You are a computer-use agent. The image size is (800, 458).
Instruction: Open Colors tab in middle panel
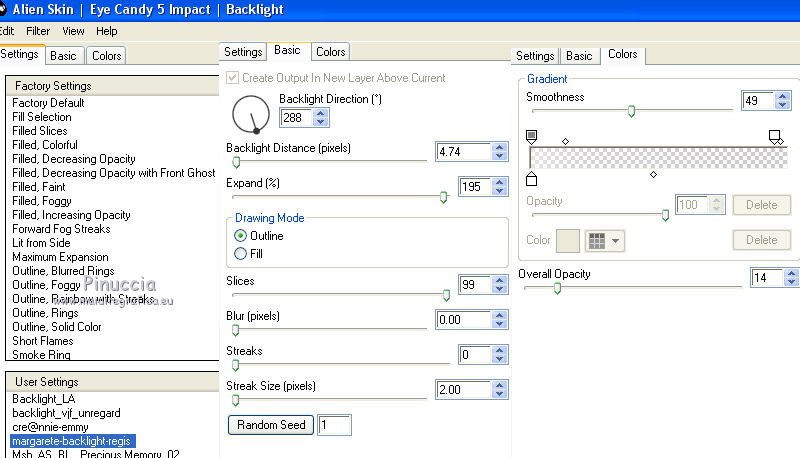coord(331,52)
